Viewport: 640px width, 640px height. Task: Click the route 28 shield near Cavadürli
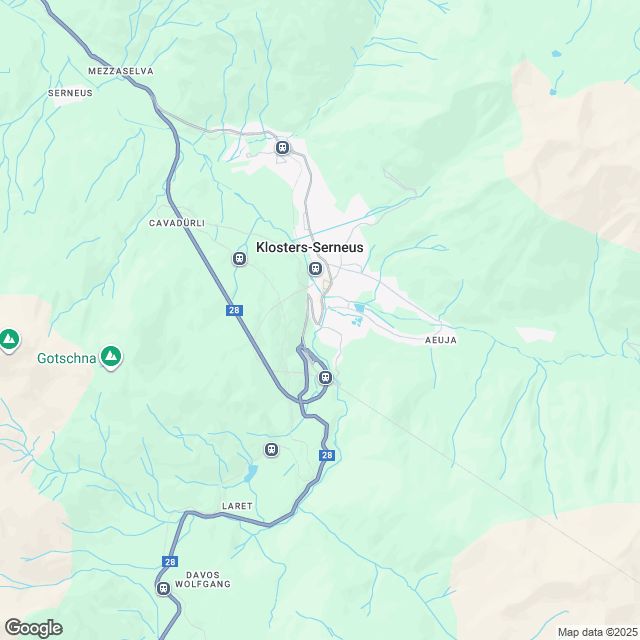pos(234,310)
